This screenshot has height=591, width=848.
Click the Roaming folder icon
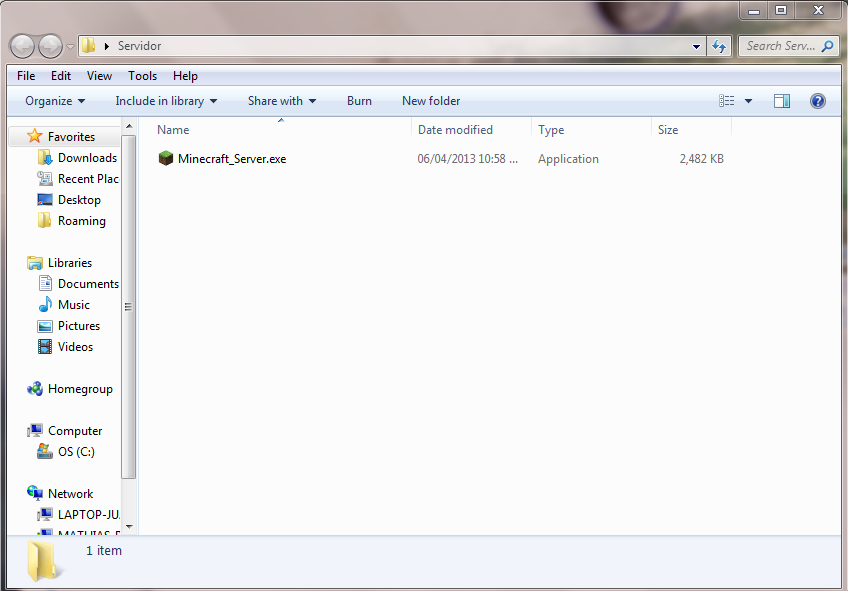pos(44,220)
